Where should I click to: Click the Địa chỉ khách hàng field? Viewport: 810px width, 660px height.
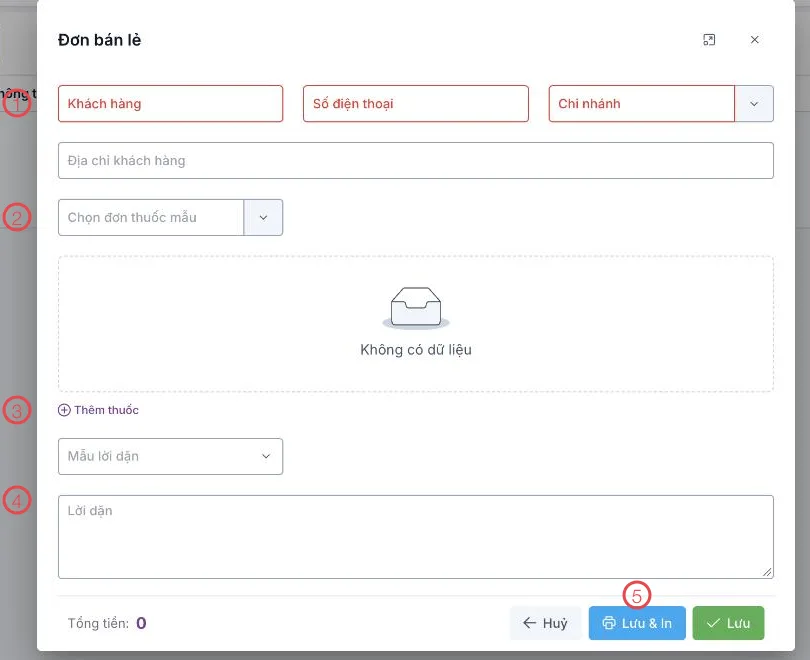pos(416,161)
